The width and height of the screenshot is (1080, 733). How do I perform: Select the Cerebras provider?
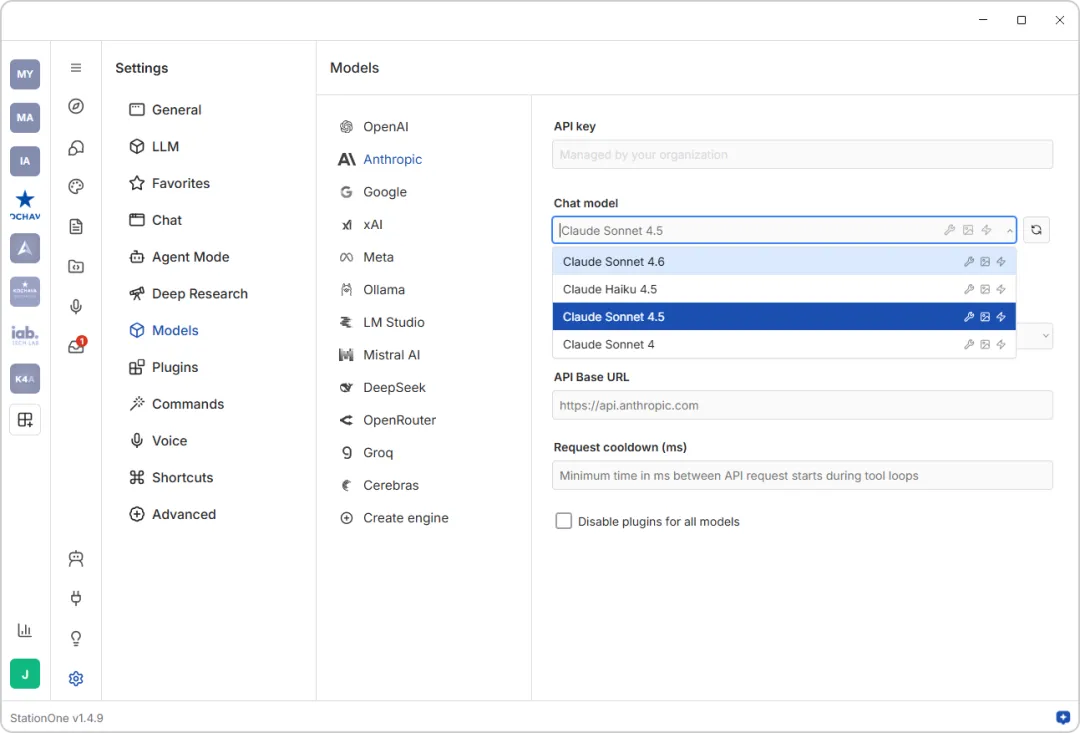click(x=380, y=486)
